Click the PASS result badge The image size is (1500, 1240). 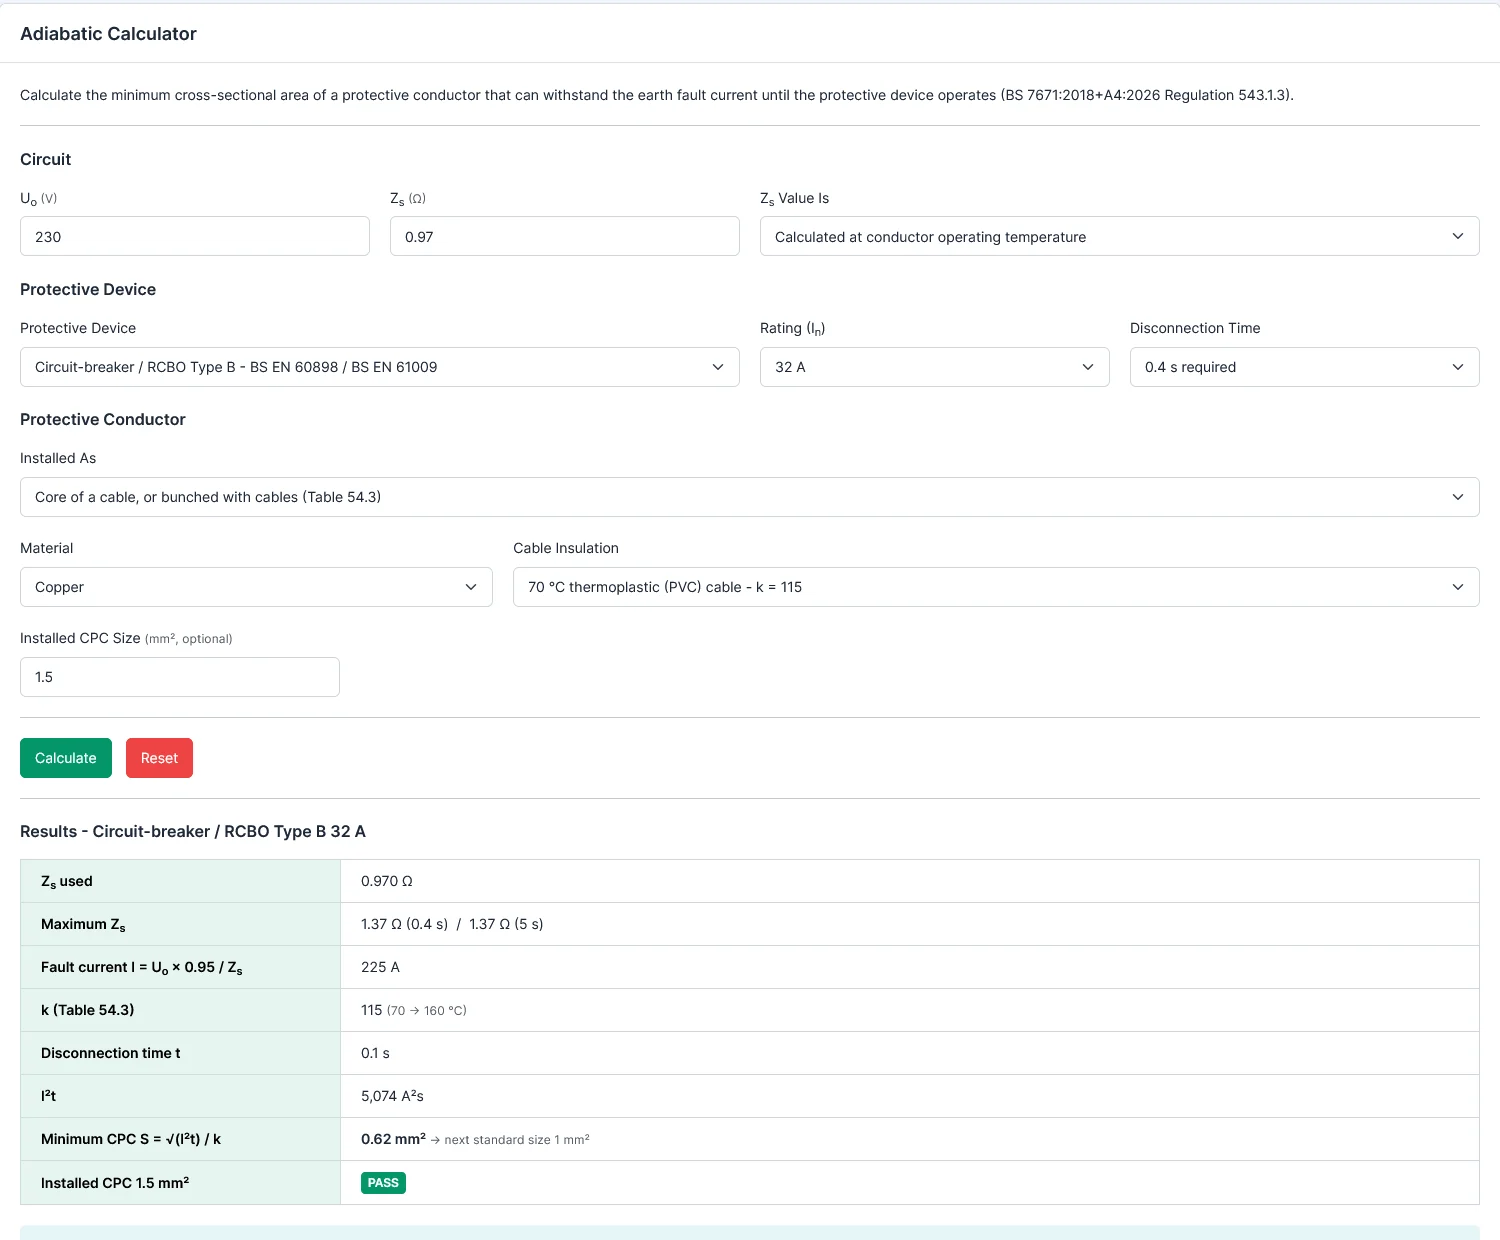pyautogui.click(x=383, y=1183)
